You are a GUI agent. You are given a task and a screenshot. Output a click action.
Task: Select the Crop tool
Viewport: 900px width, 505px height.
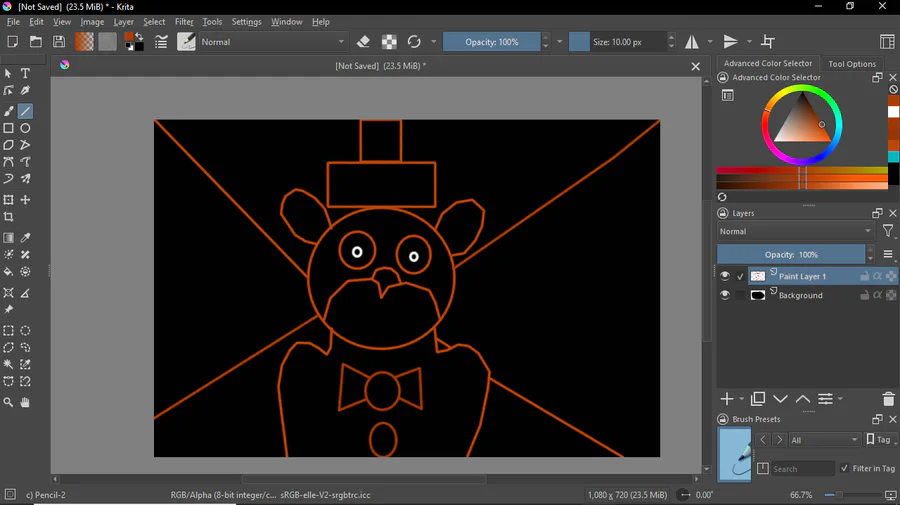coord(9,217)
